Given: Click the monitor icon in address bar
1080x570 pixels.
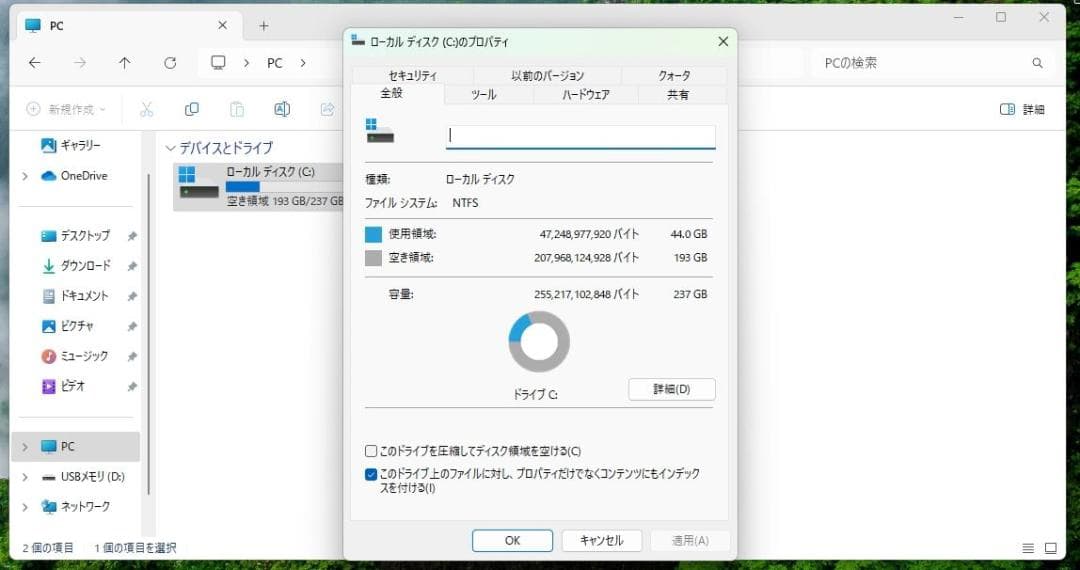Looking at the screenshot, I should (x=218, y=63).
